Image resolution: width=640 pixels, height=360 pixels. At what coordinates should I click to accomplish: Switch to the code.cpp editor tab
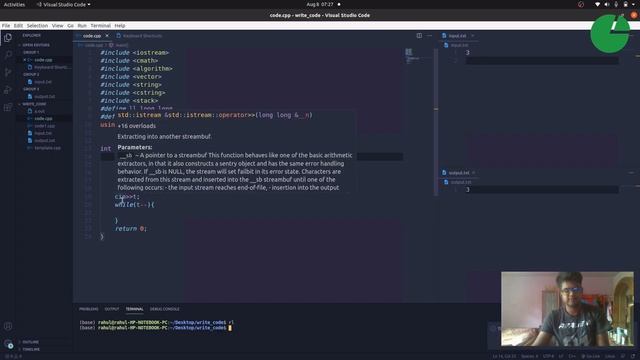(x=92, y=36)
